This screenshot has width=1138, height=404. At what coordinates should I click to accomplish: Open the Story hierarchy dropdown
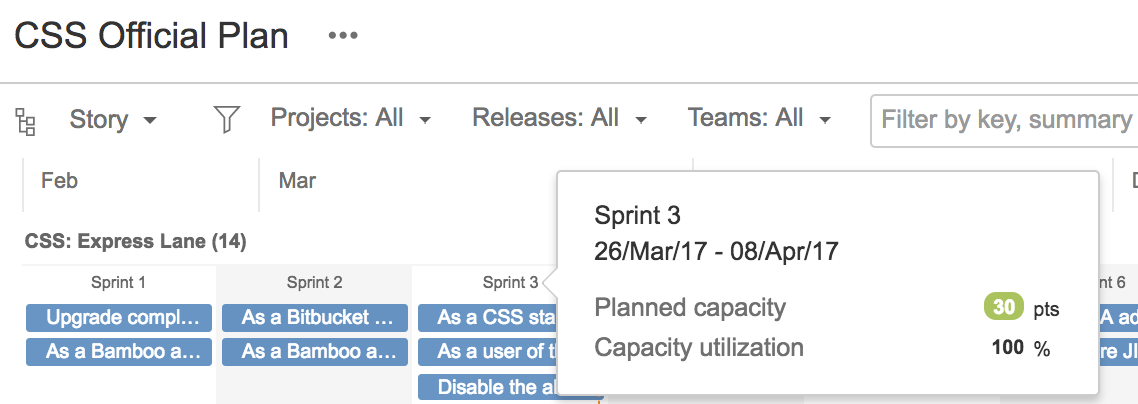pyautogui.click(x=112, y=120)
